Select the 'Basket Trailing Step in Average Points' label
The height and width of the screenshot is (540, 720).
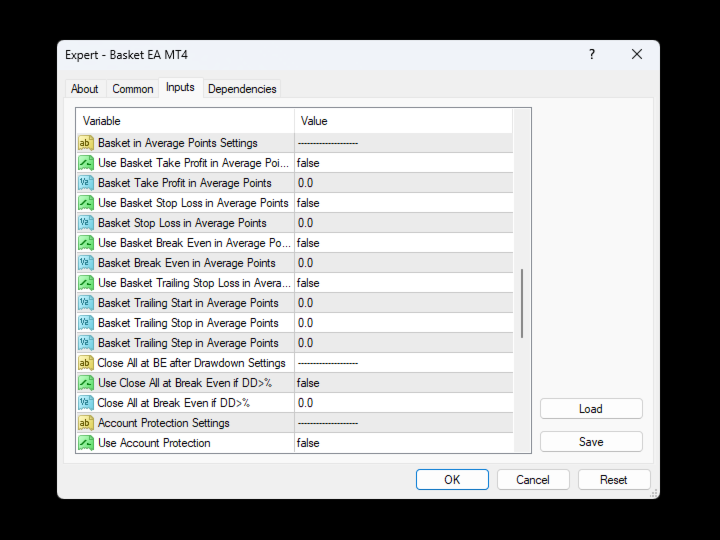188,343
